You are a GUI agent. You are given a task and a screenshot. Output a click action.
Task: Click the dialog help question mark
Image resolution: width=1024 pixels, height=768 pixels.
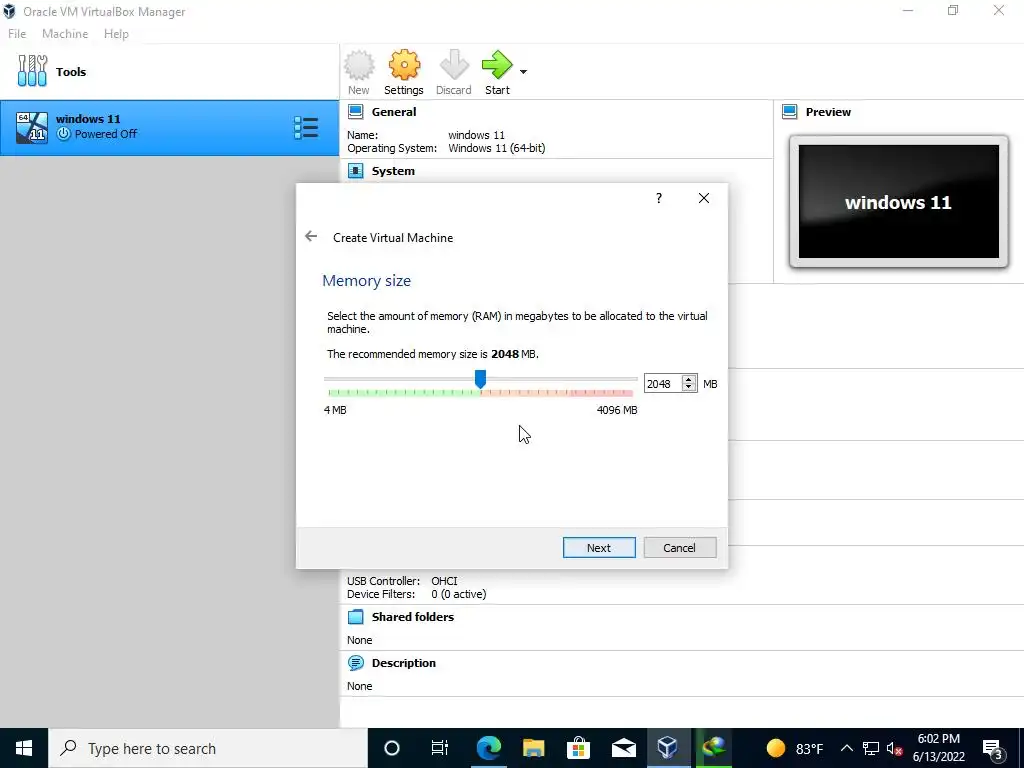[659, 198]
